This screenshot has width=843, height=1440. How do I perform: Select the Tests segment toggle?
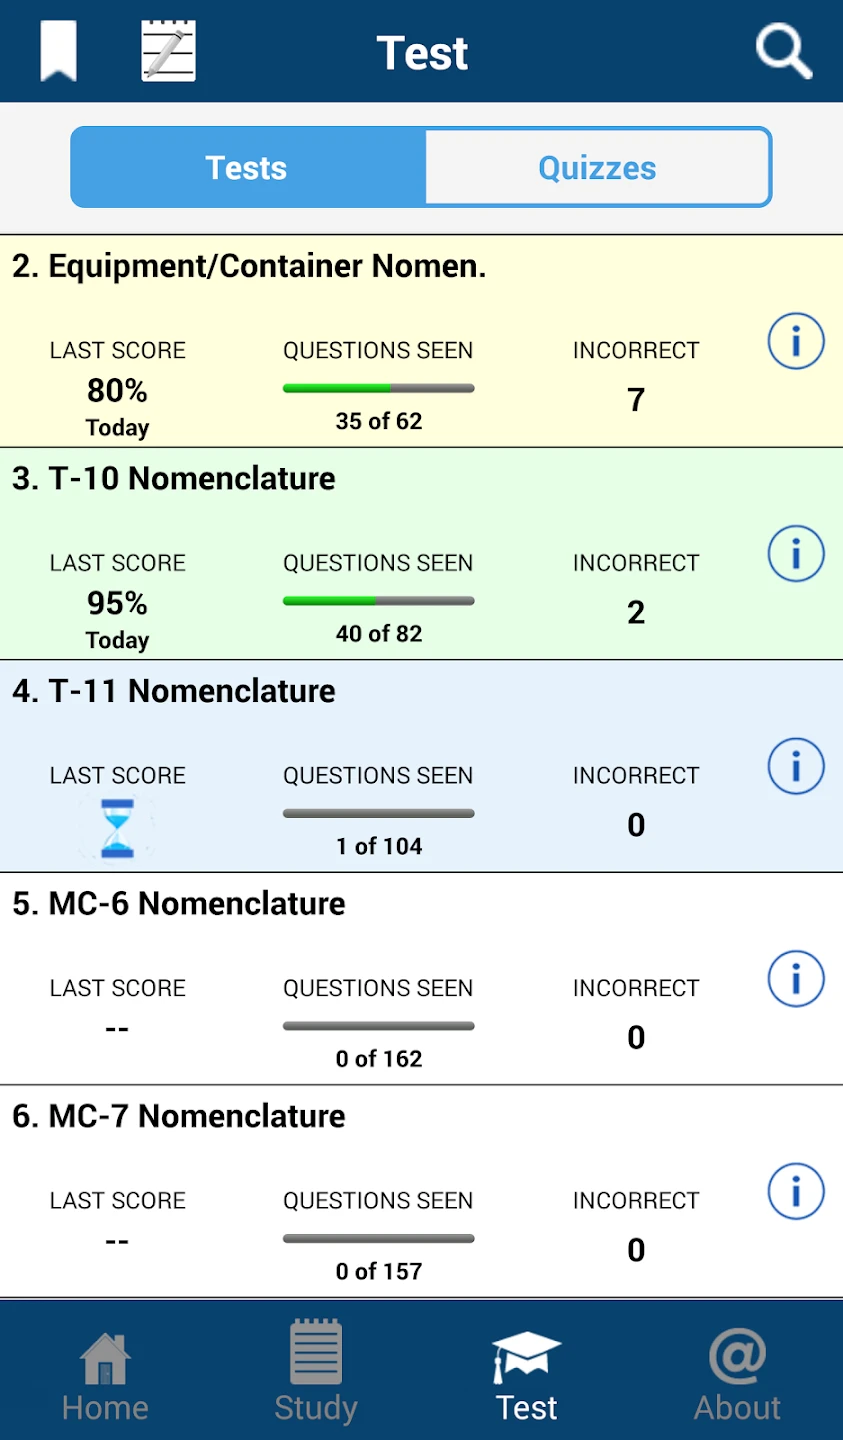[x=247, y=168]
